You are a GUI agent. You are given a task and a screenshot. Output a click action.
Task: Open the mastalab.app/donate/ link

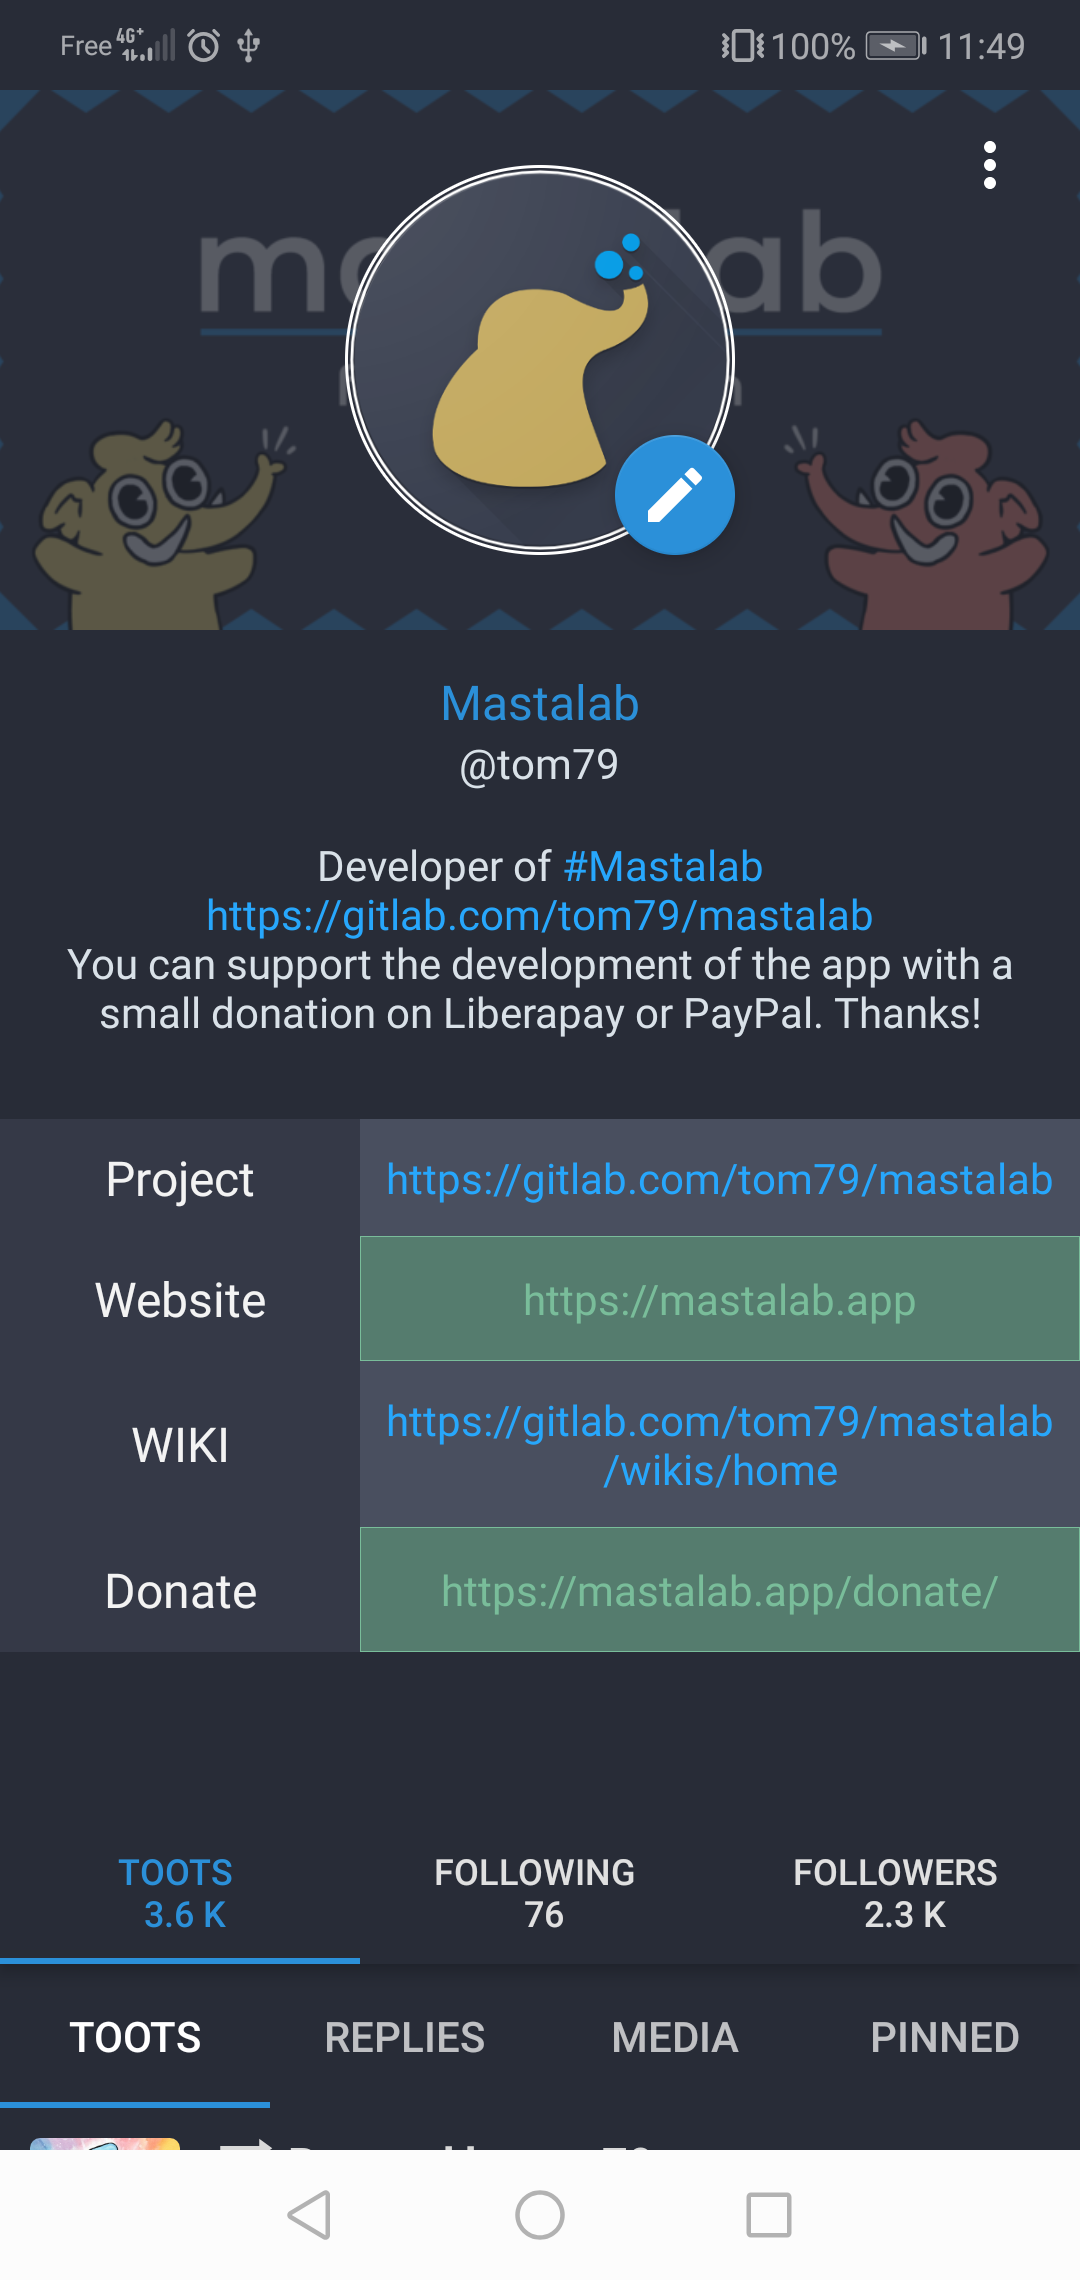point(719,1591)
